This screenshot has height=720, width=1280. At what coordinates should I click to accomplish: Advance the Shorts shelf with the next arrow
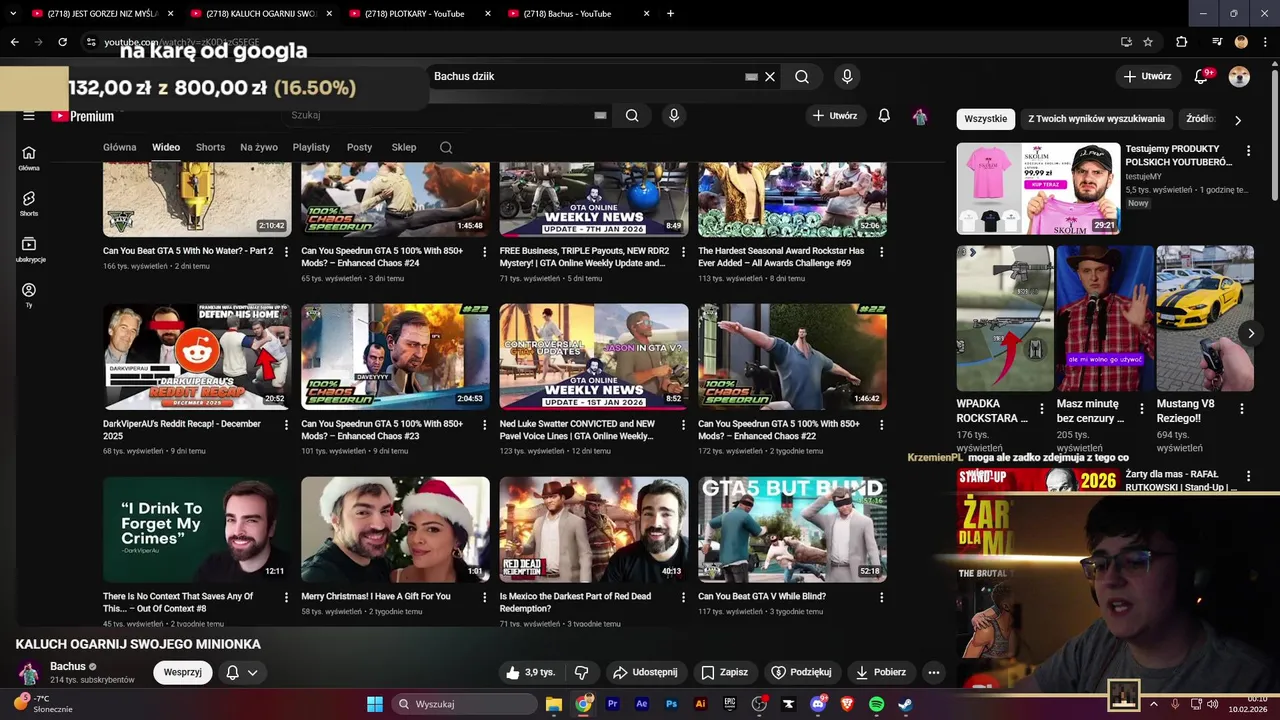1250,333
